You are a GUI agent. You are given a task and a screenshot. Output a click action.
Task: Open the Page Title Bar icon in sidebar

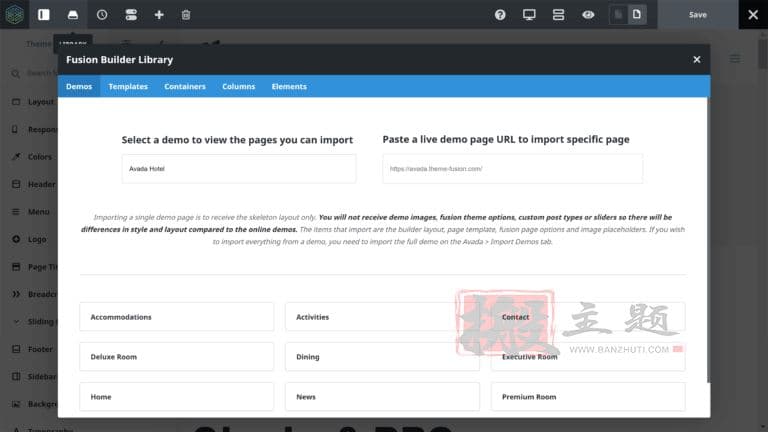[x=16, y=266]
